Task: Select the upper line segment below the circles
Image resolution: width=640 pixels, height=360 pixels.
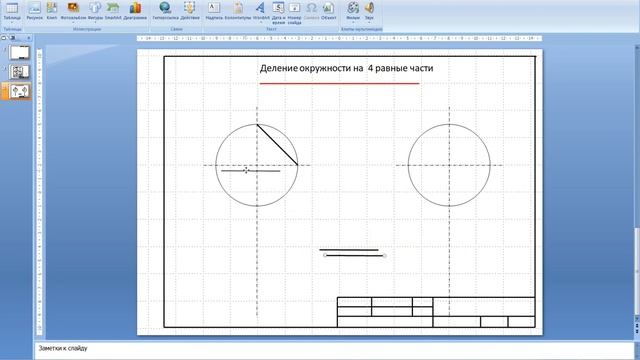Action: coord(349,249)
